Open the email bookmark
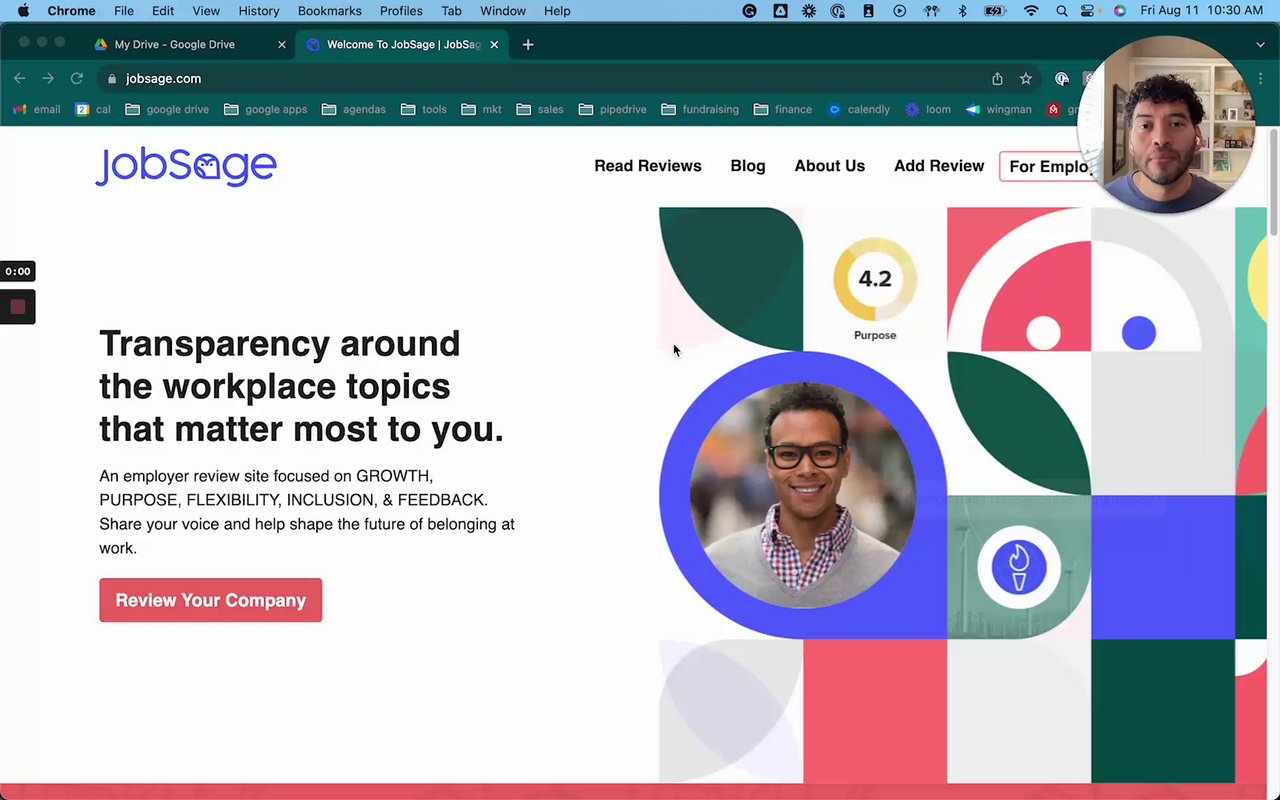This screenshot has height=800, width=1280. (36, 109)
